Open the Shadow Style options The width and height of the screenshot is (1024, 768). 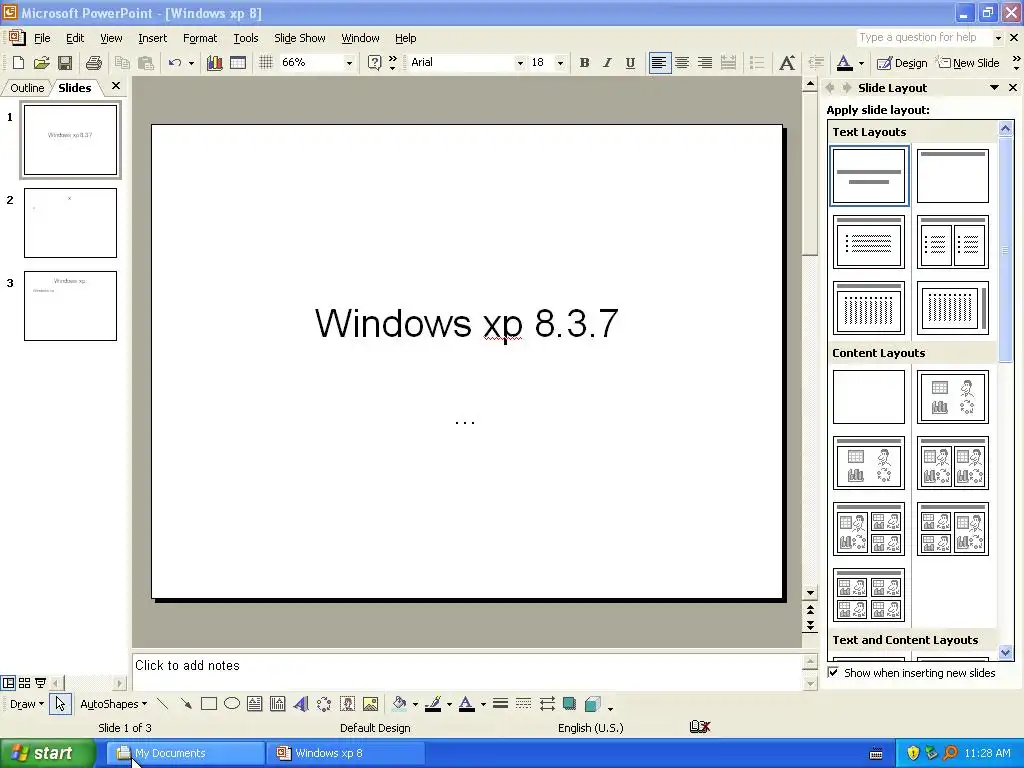click(569, 703)
